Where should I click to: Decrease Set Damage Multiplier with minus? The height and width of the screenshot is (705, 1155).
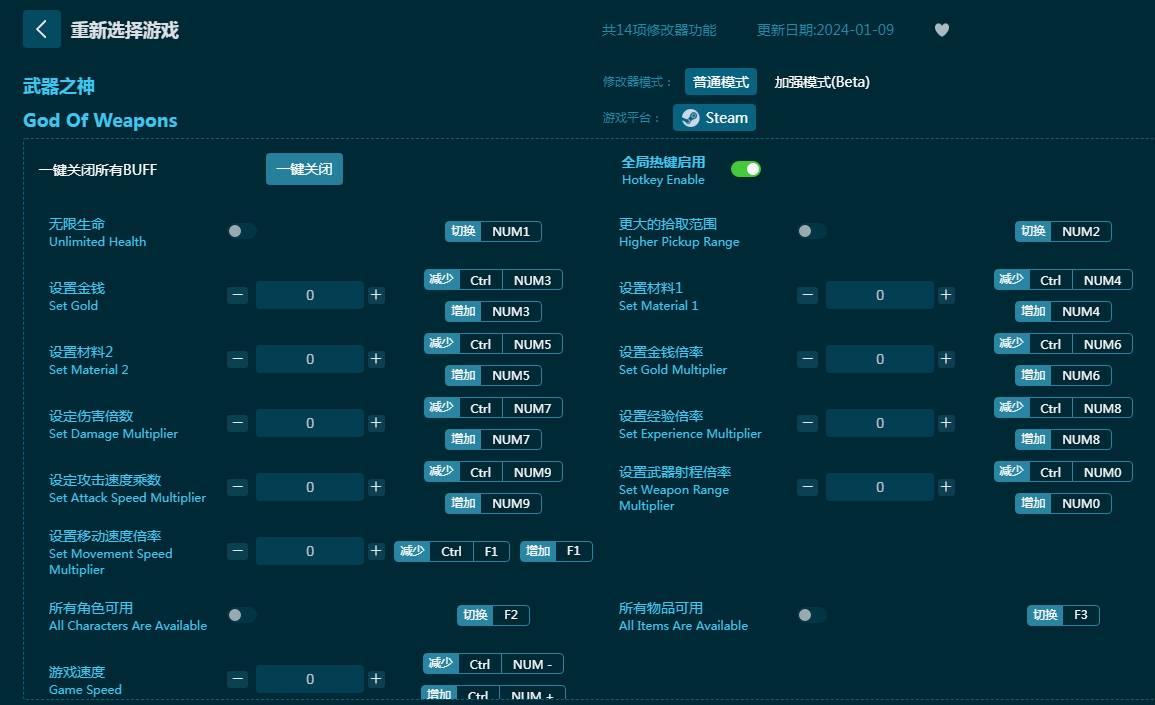point(237,424)
